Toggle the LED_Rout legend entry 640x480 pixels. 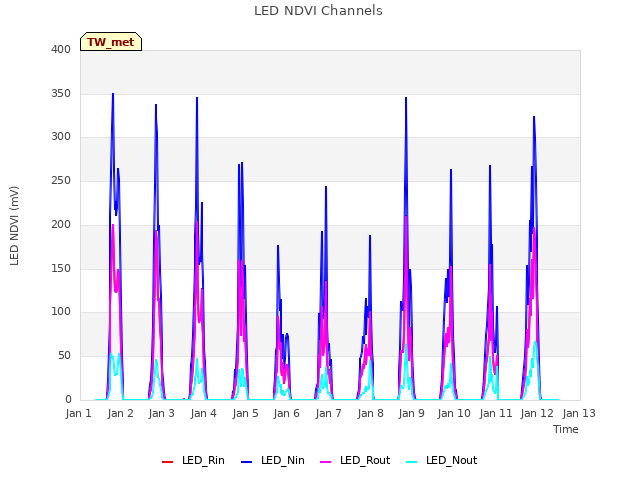pos(355,460)
